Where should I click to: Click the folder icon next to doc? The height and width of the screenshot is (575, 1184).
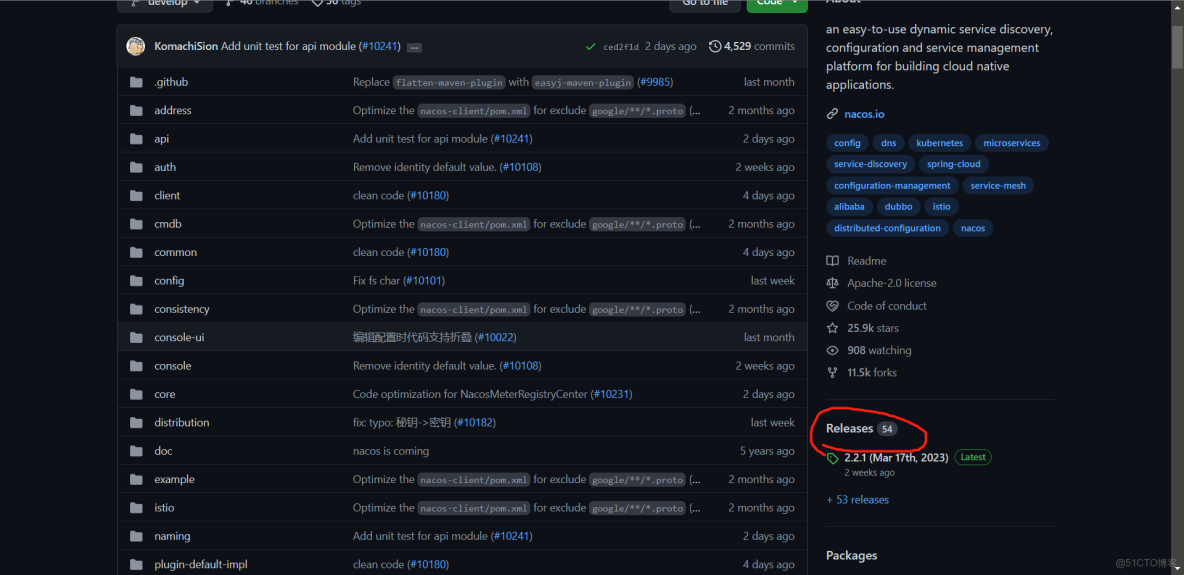(x=136, y=451)
